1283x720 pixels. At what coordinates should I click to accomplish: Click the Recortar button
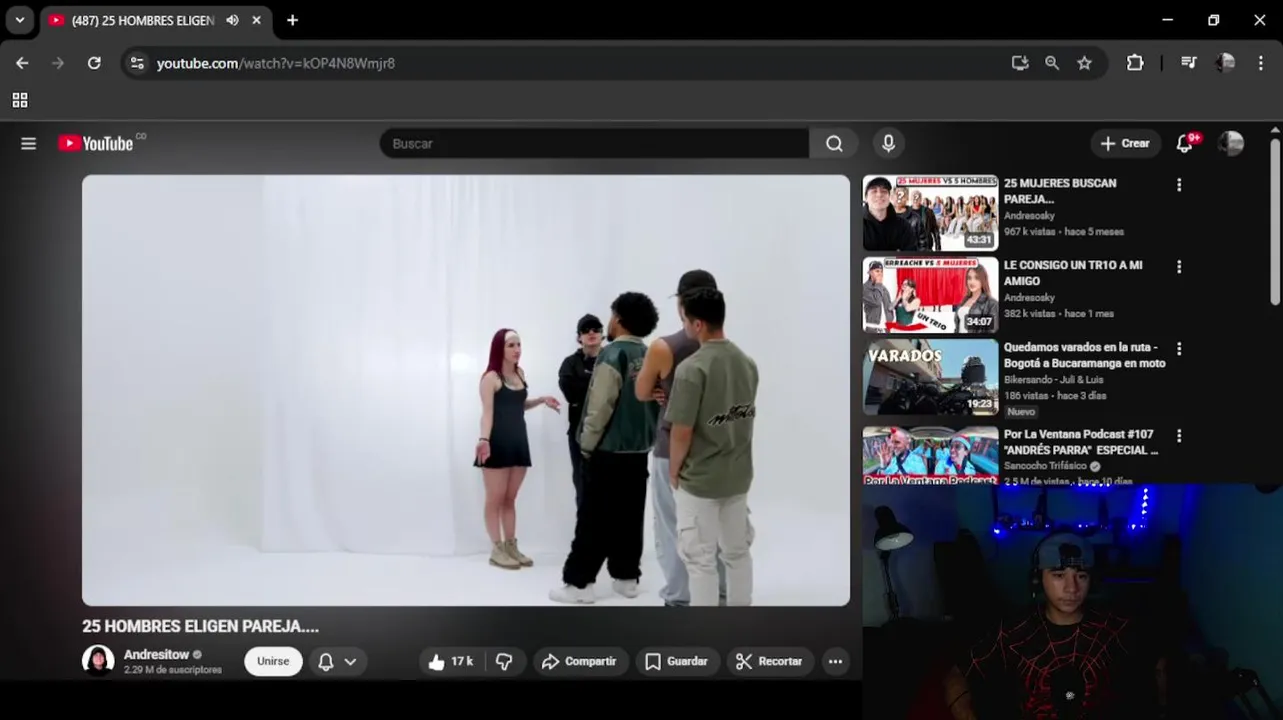[x=770, y=661]
